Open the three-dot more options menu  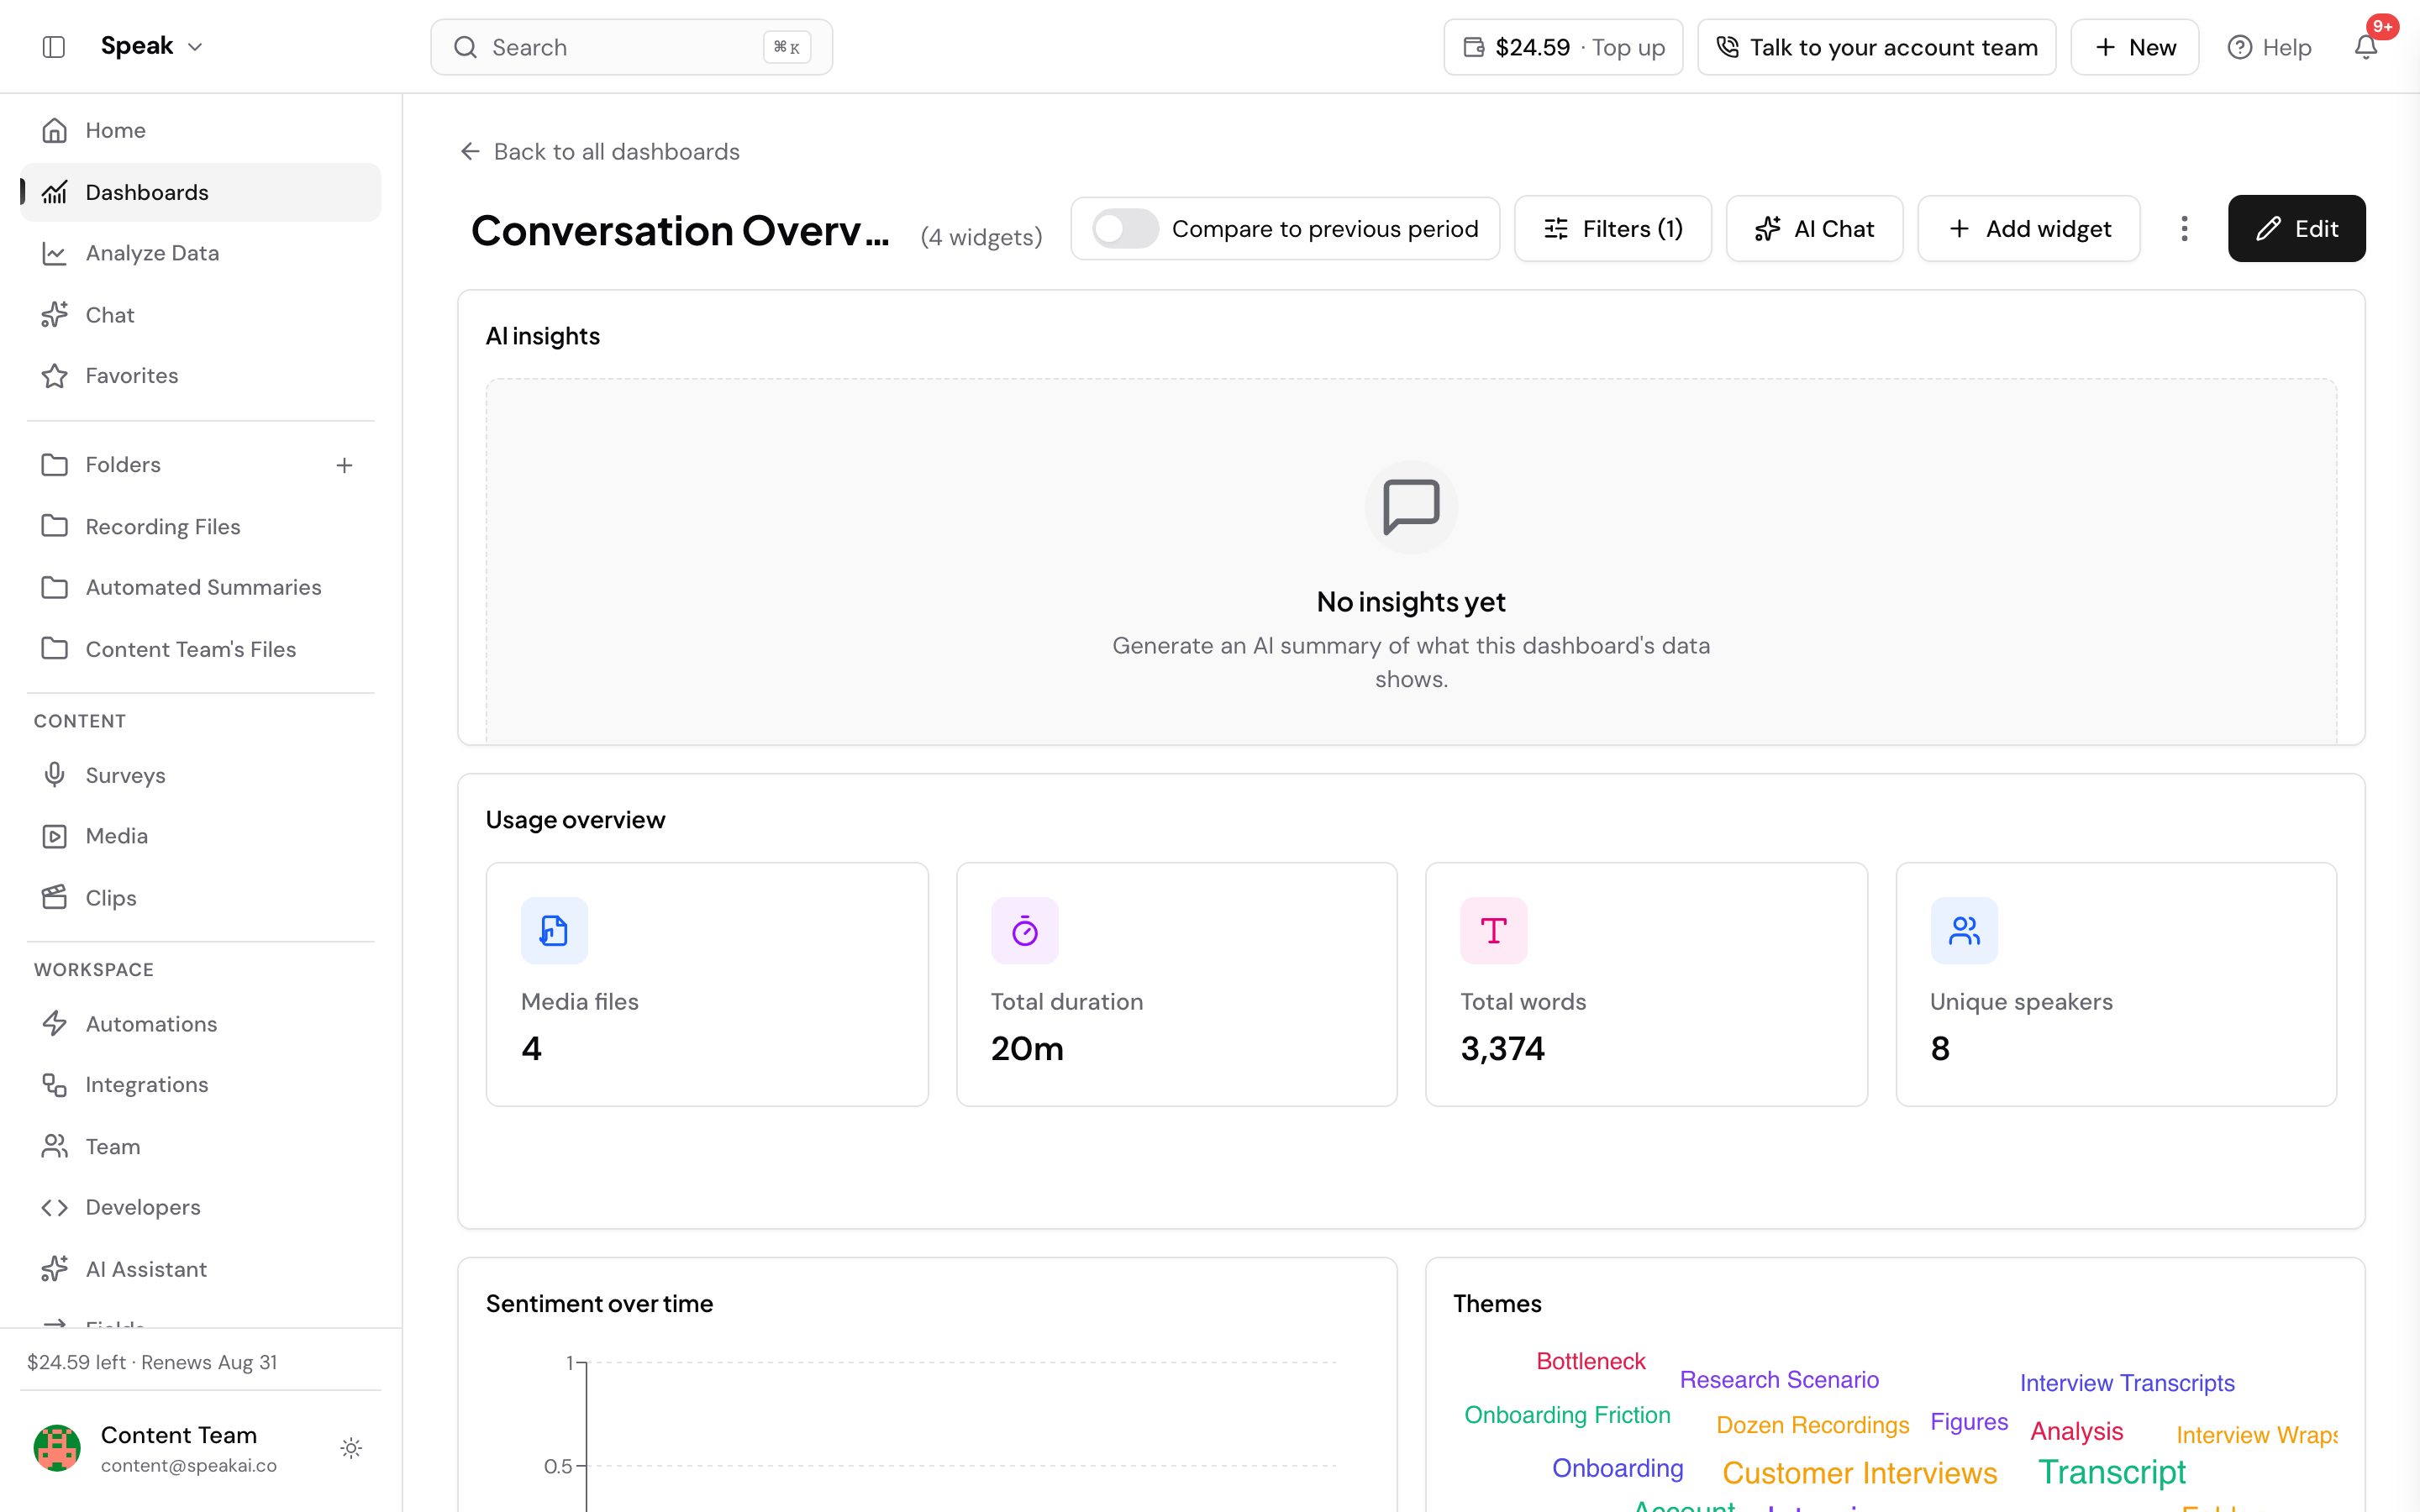pos(2184,228)
